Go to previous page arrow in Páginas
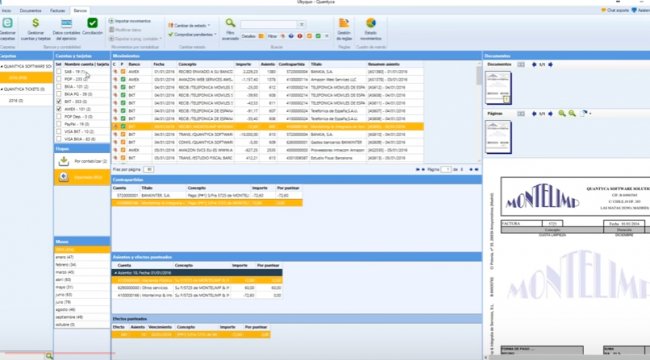650x360 pixels. click(x=534, y=114)
